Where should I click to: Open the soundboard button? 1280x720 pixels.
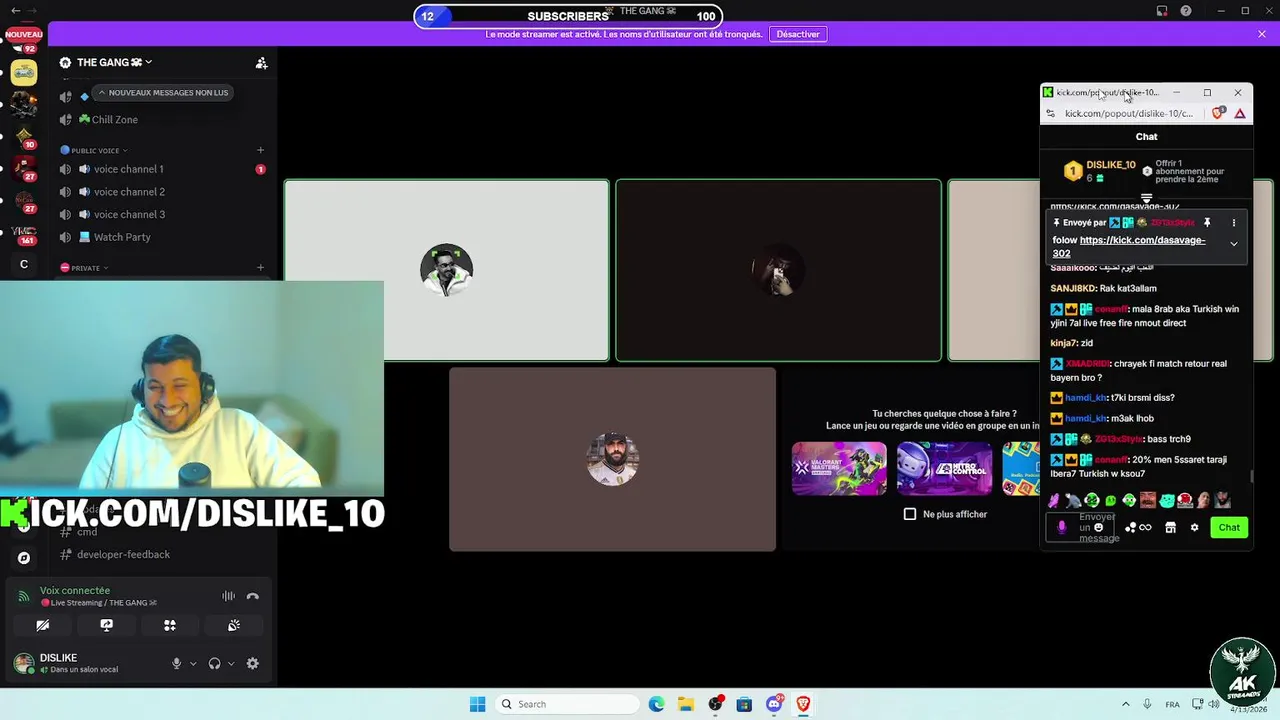click(234, 625)
